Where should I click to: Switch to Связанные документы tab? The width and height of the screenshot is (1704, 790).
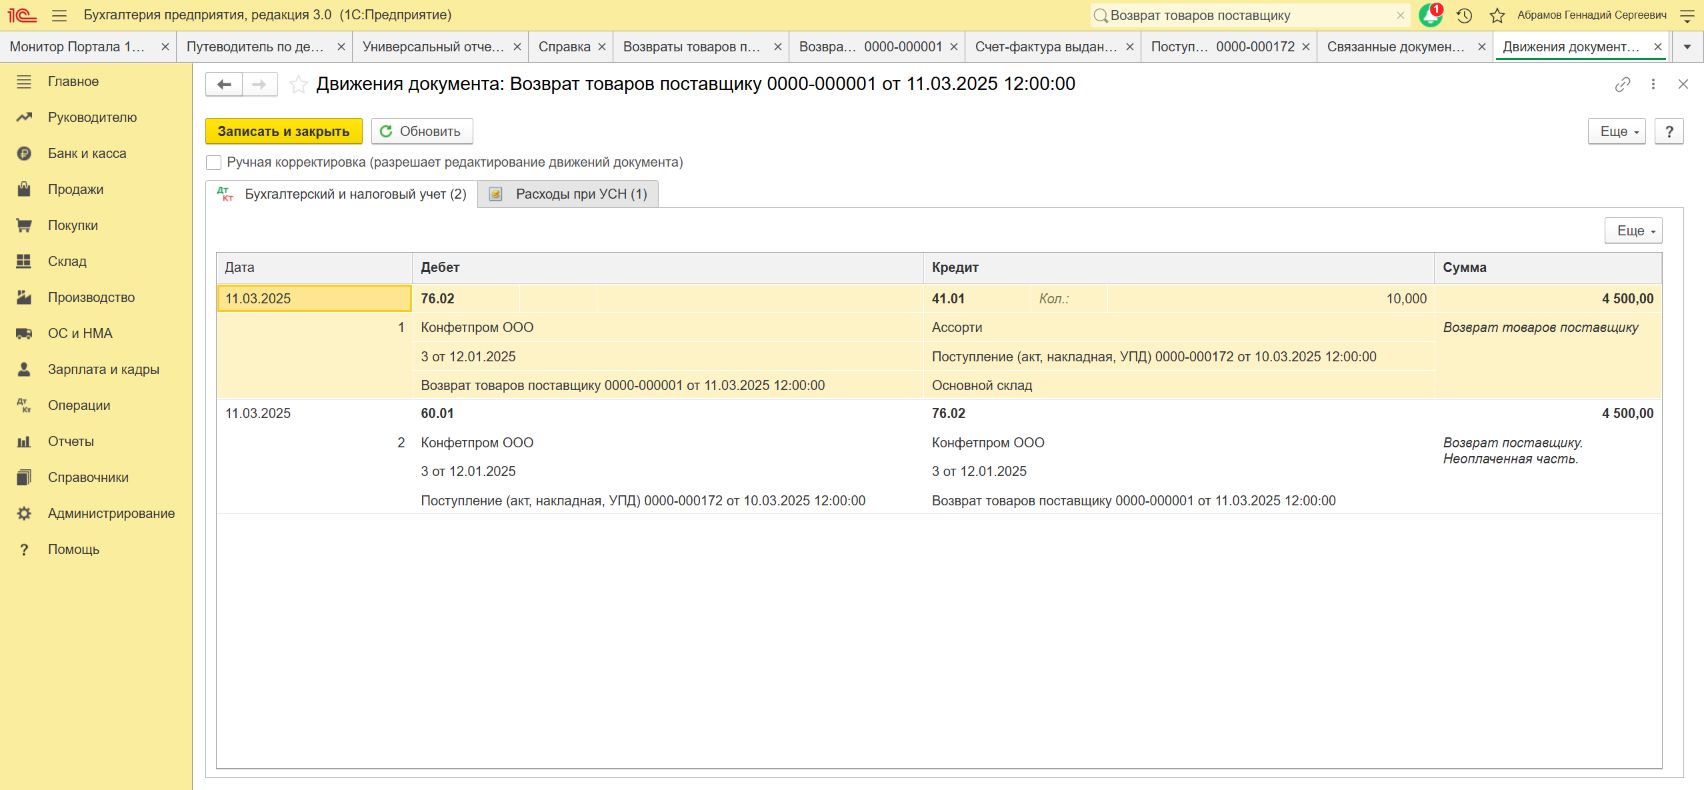1405,47
